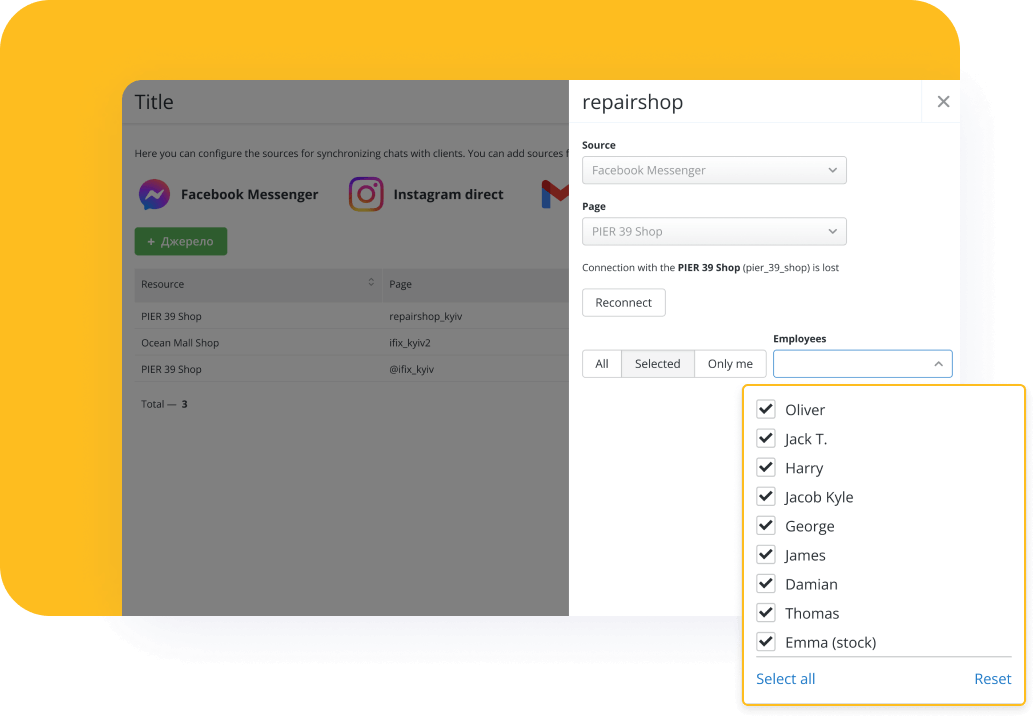Image resolution: width=1036 pixels, height=720 pixels.
Task: Collapse the Employees dropdown chevron
Action: point(938,364)
